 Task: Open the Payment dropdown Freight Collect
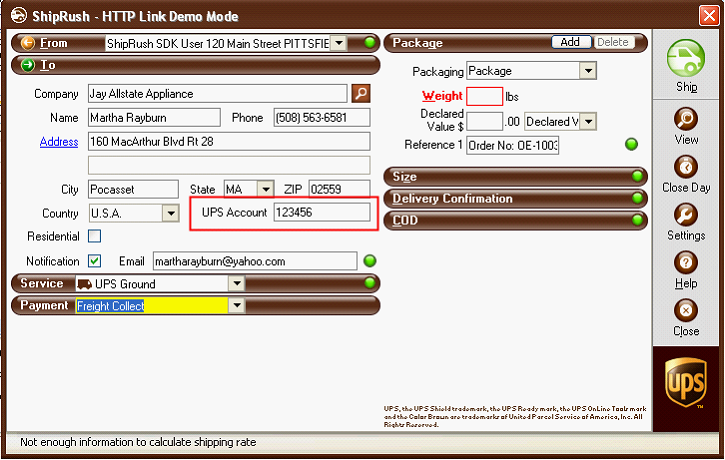236,305
